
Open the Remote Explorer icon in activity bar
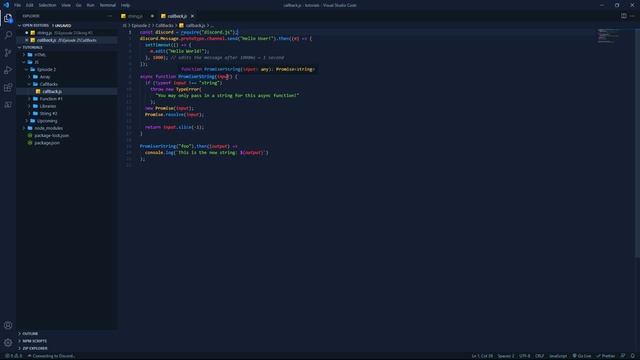[x=8, y=105]
